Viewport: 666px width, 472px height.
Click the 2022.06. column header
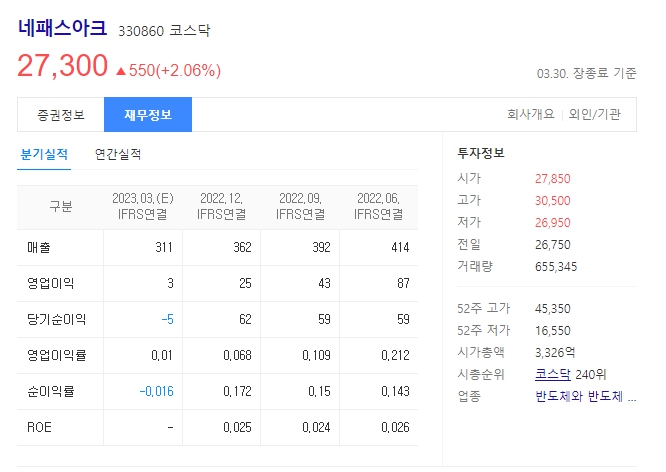378,206
